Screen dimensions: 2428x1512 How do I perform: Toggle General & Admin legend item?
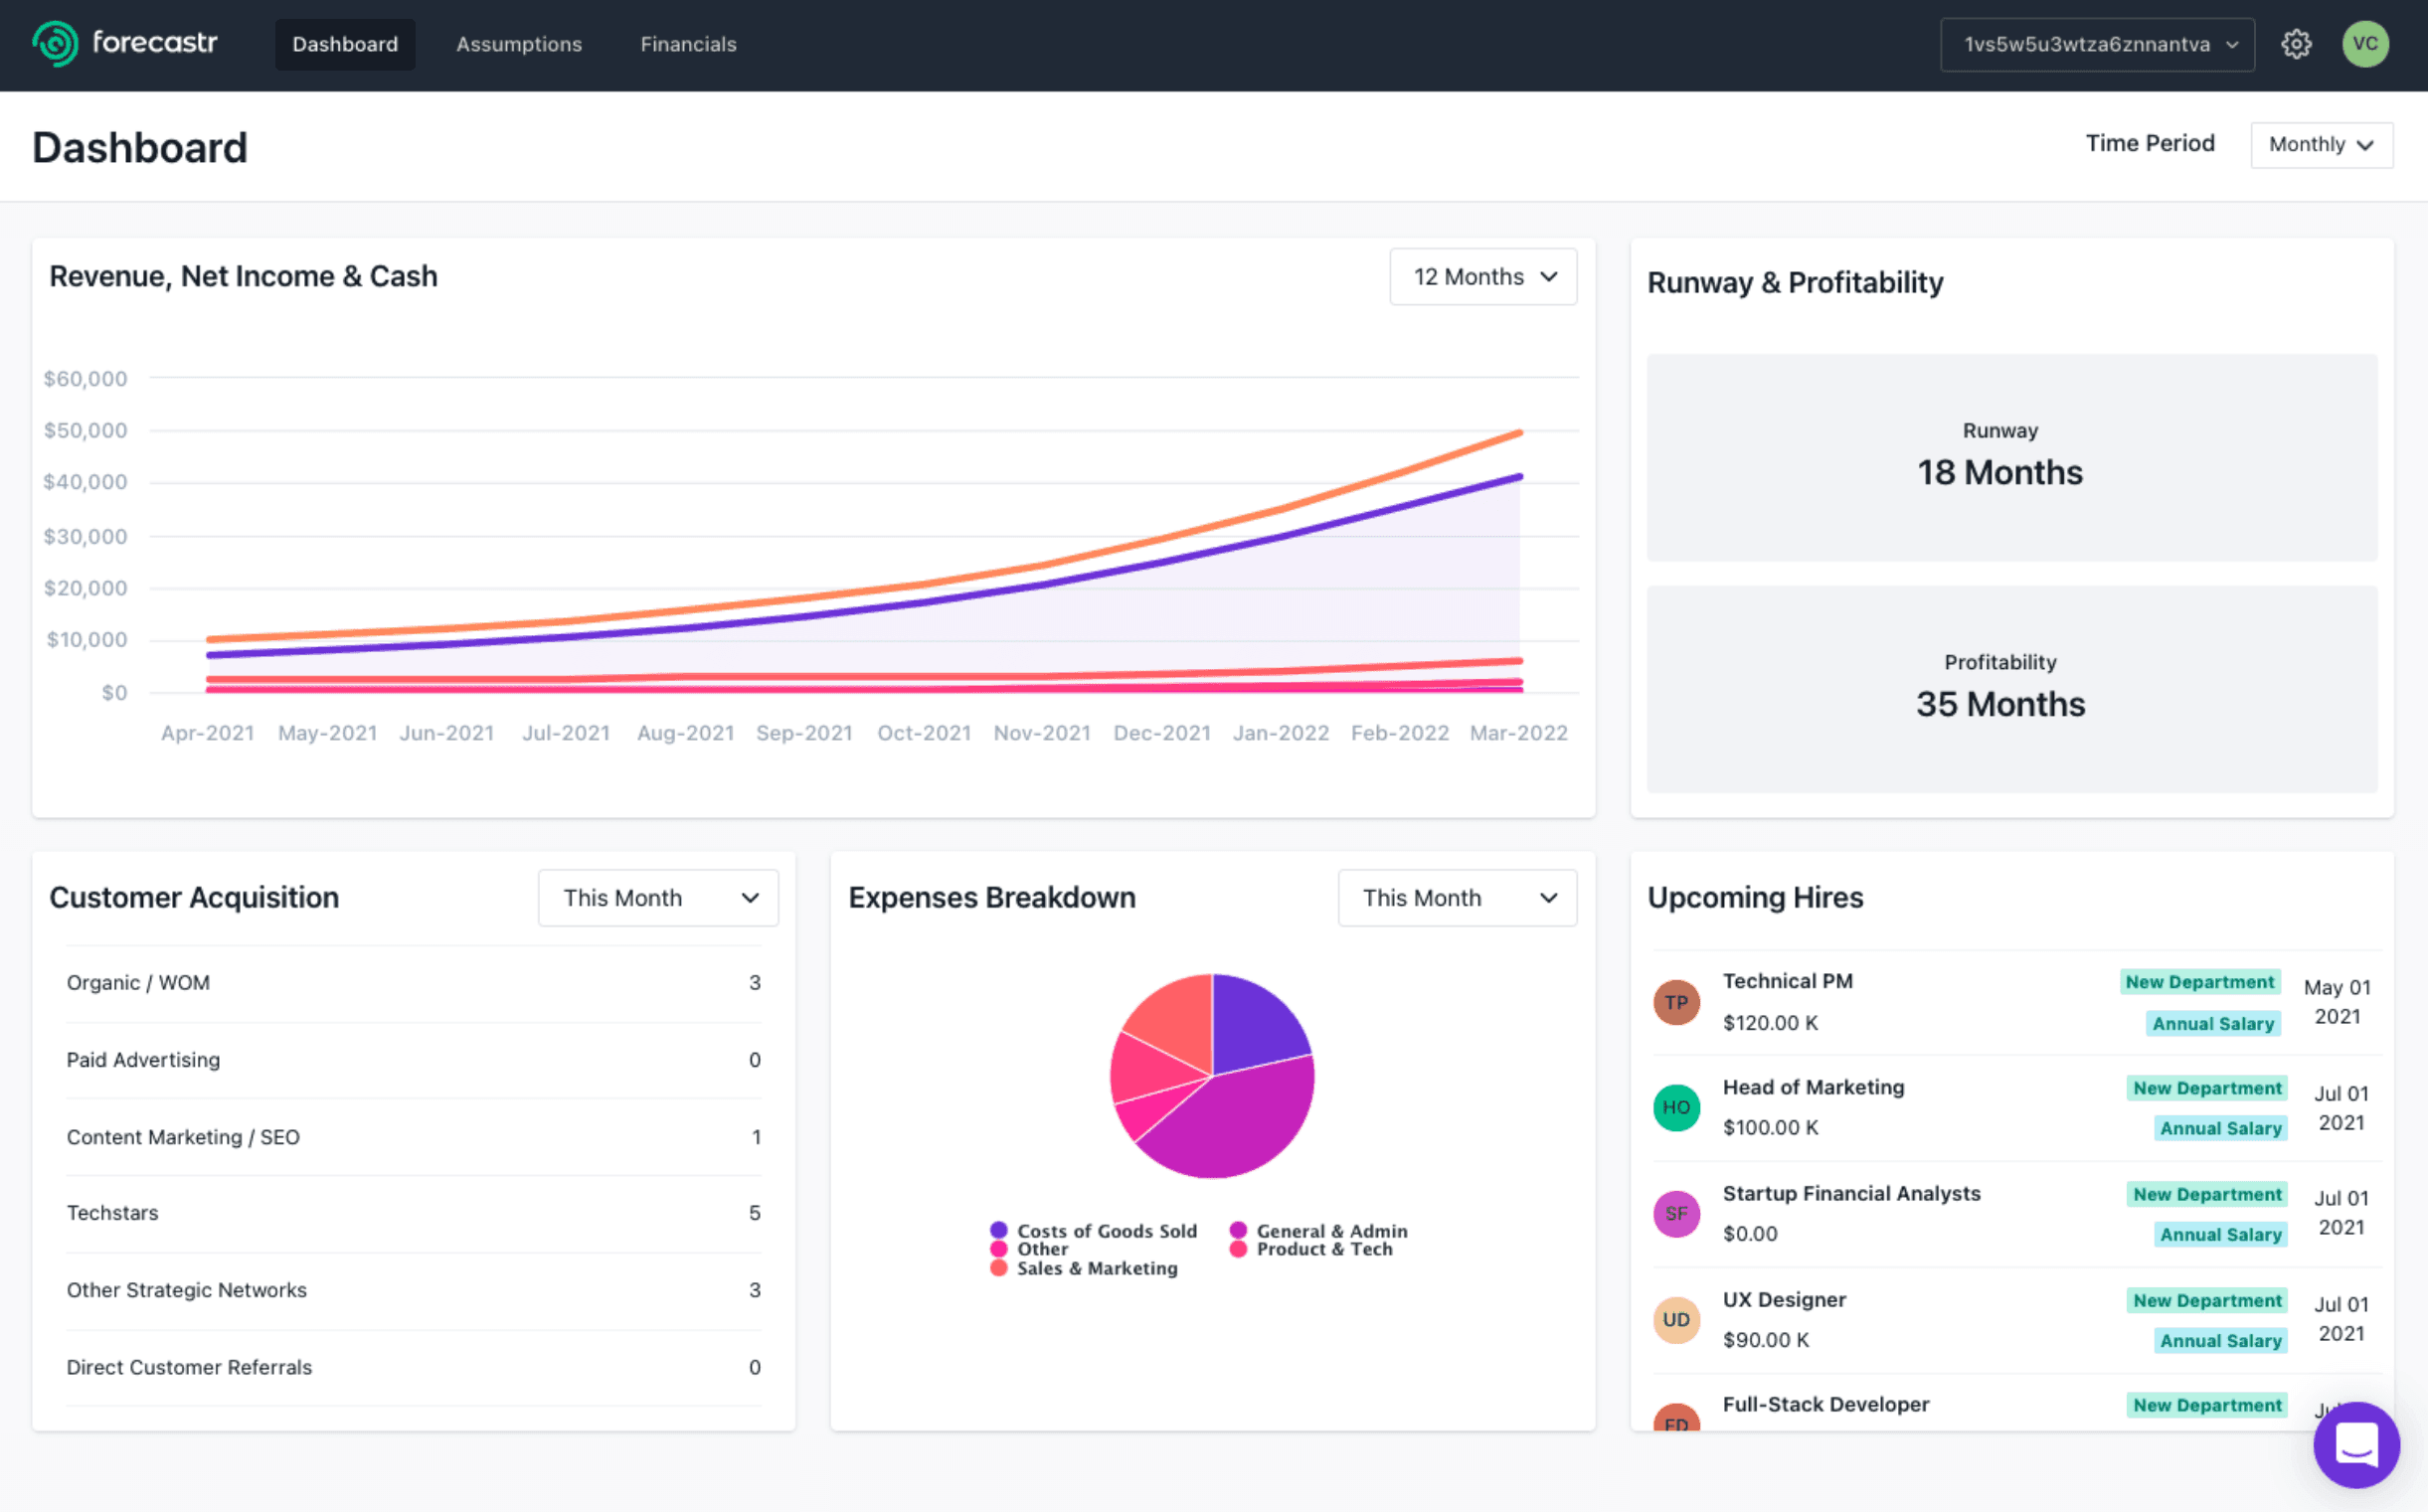point(1320,1231)
